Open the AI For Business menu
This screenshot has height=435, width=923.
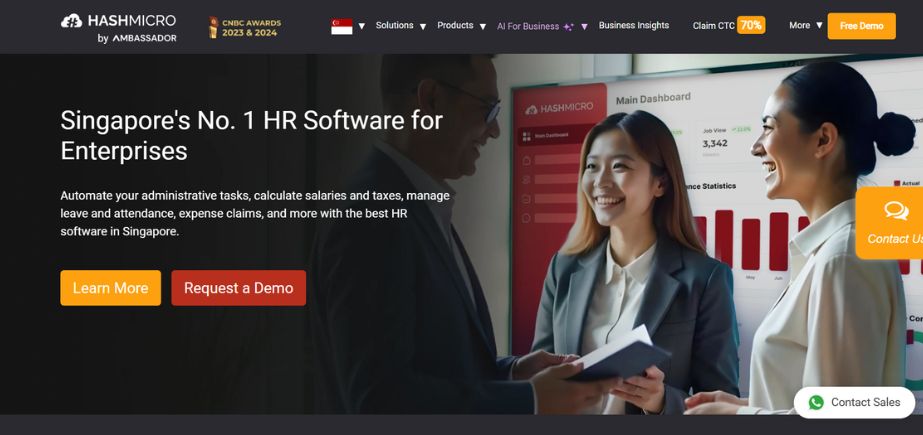point(528,26)
